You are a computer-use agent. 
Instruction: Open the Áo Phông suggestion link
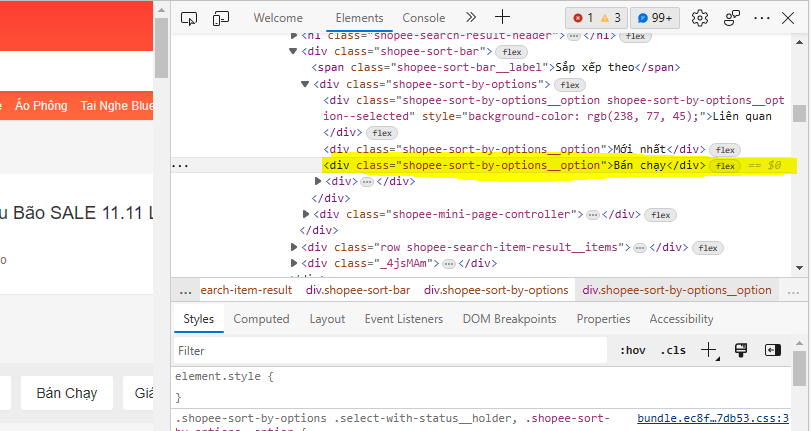click(41, 106)
